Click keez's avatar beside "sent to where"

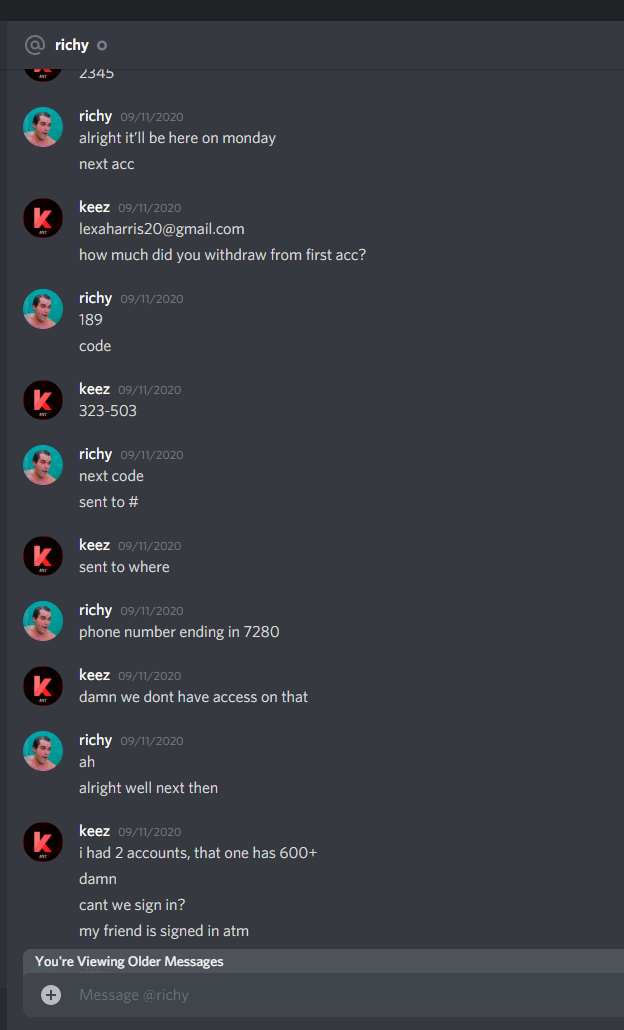click(x=43, y=556)
